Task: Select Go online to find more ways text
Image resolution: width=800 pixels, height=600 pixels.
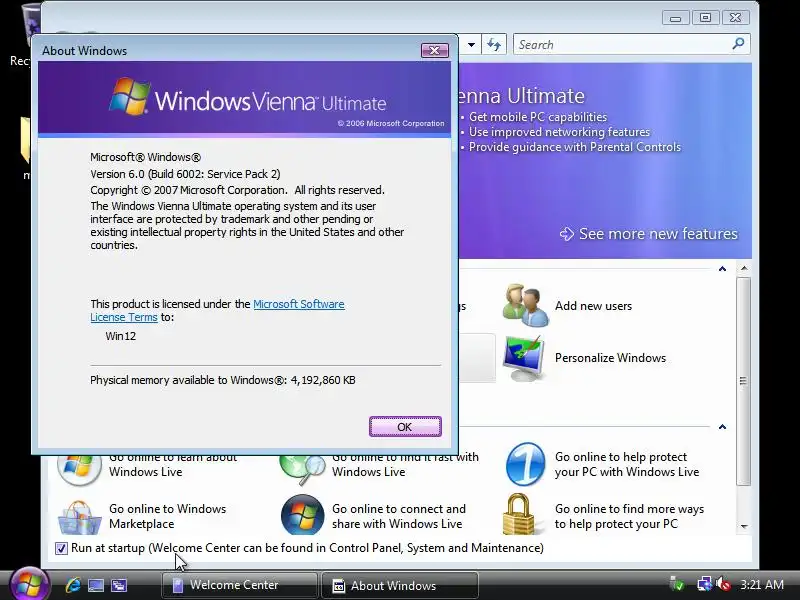Action: [629, 516]
